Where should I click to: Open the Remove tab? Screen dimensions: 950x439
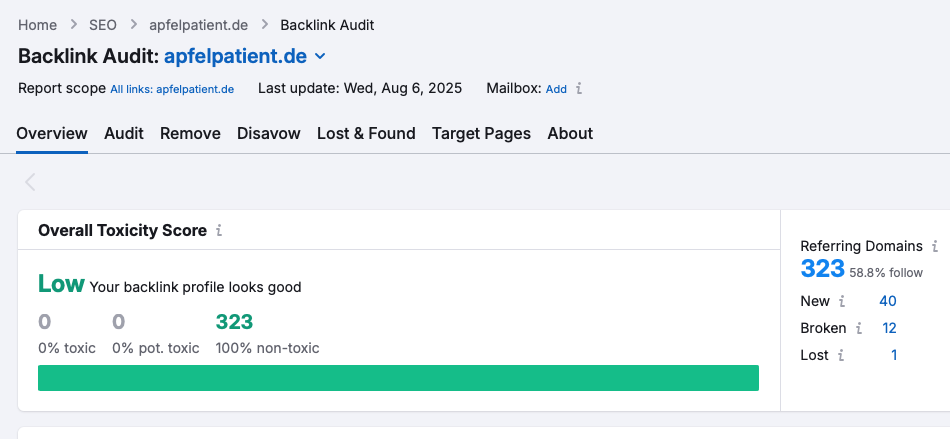(x=190, y=133)
